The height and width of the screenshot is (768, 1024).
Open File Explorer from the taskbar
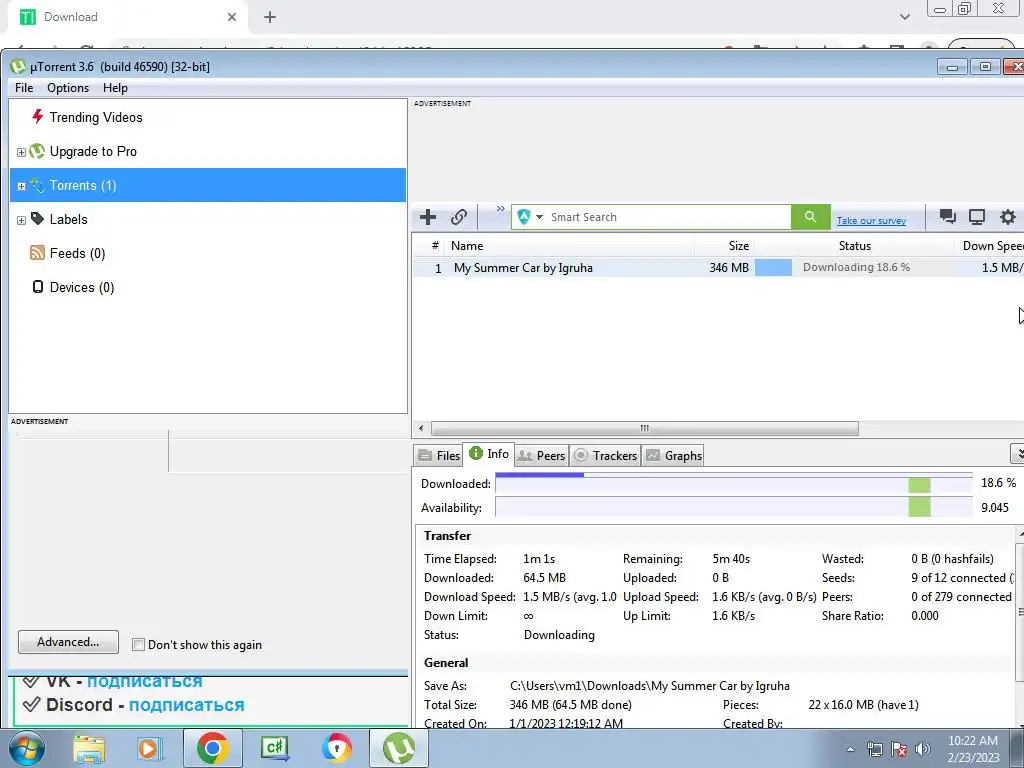click(89, 749)
